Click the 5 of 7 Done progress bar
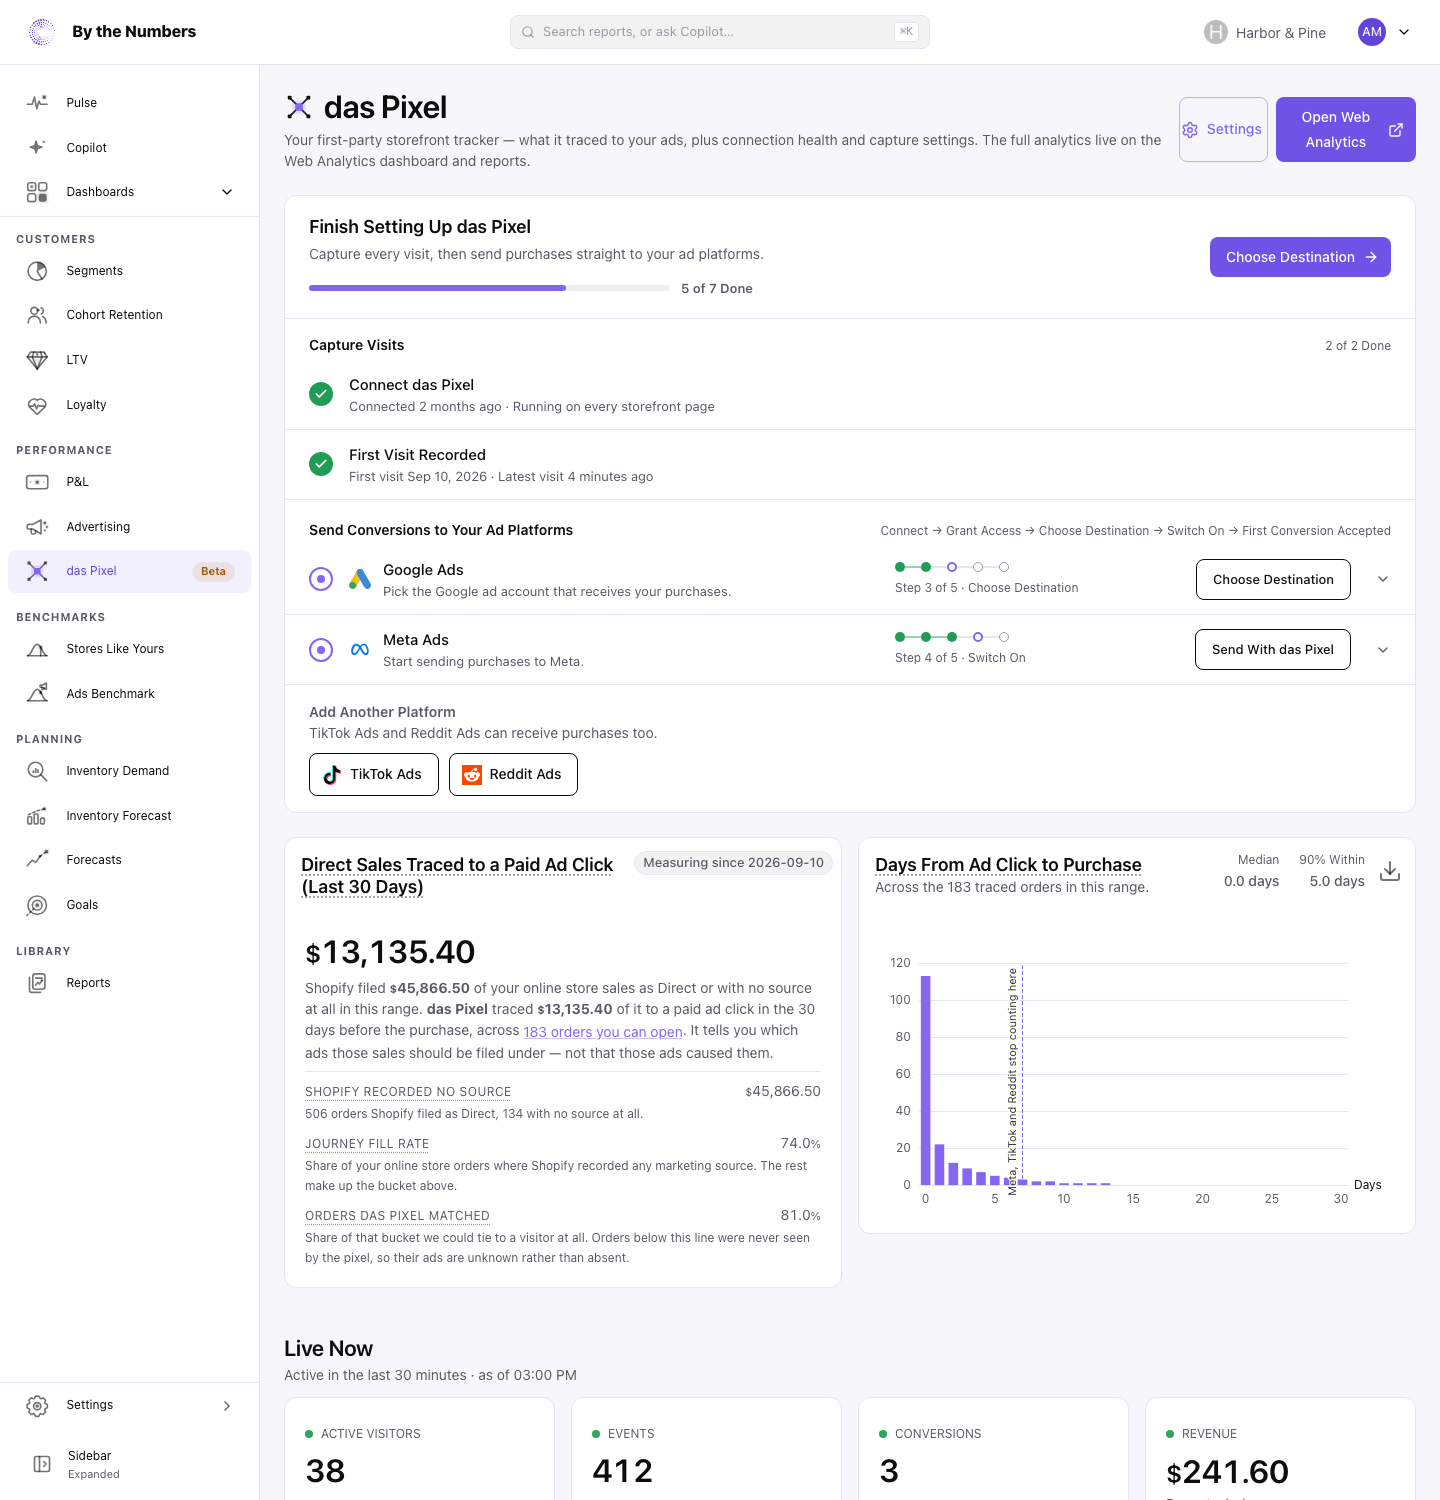 click(x=489, y=288)
